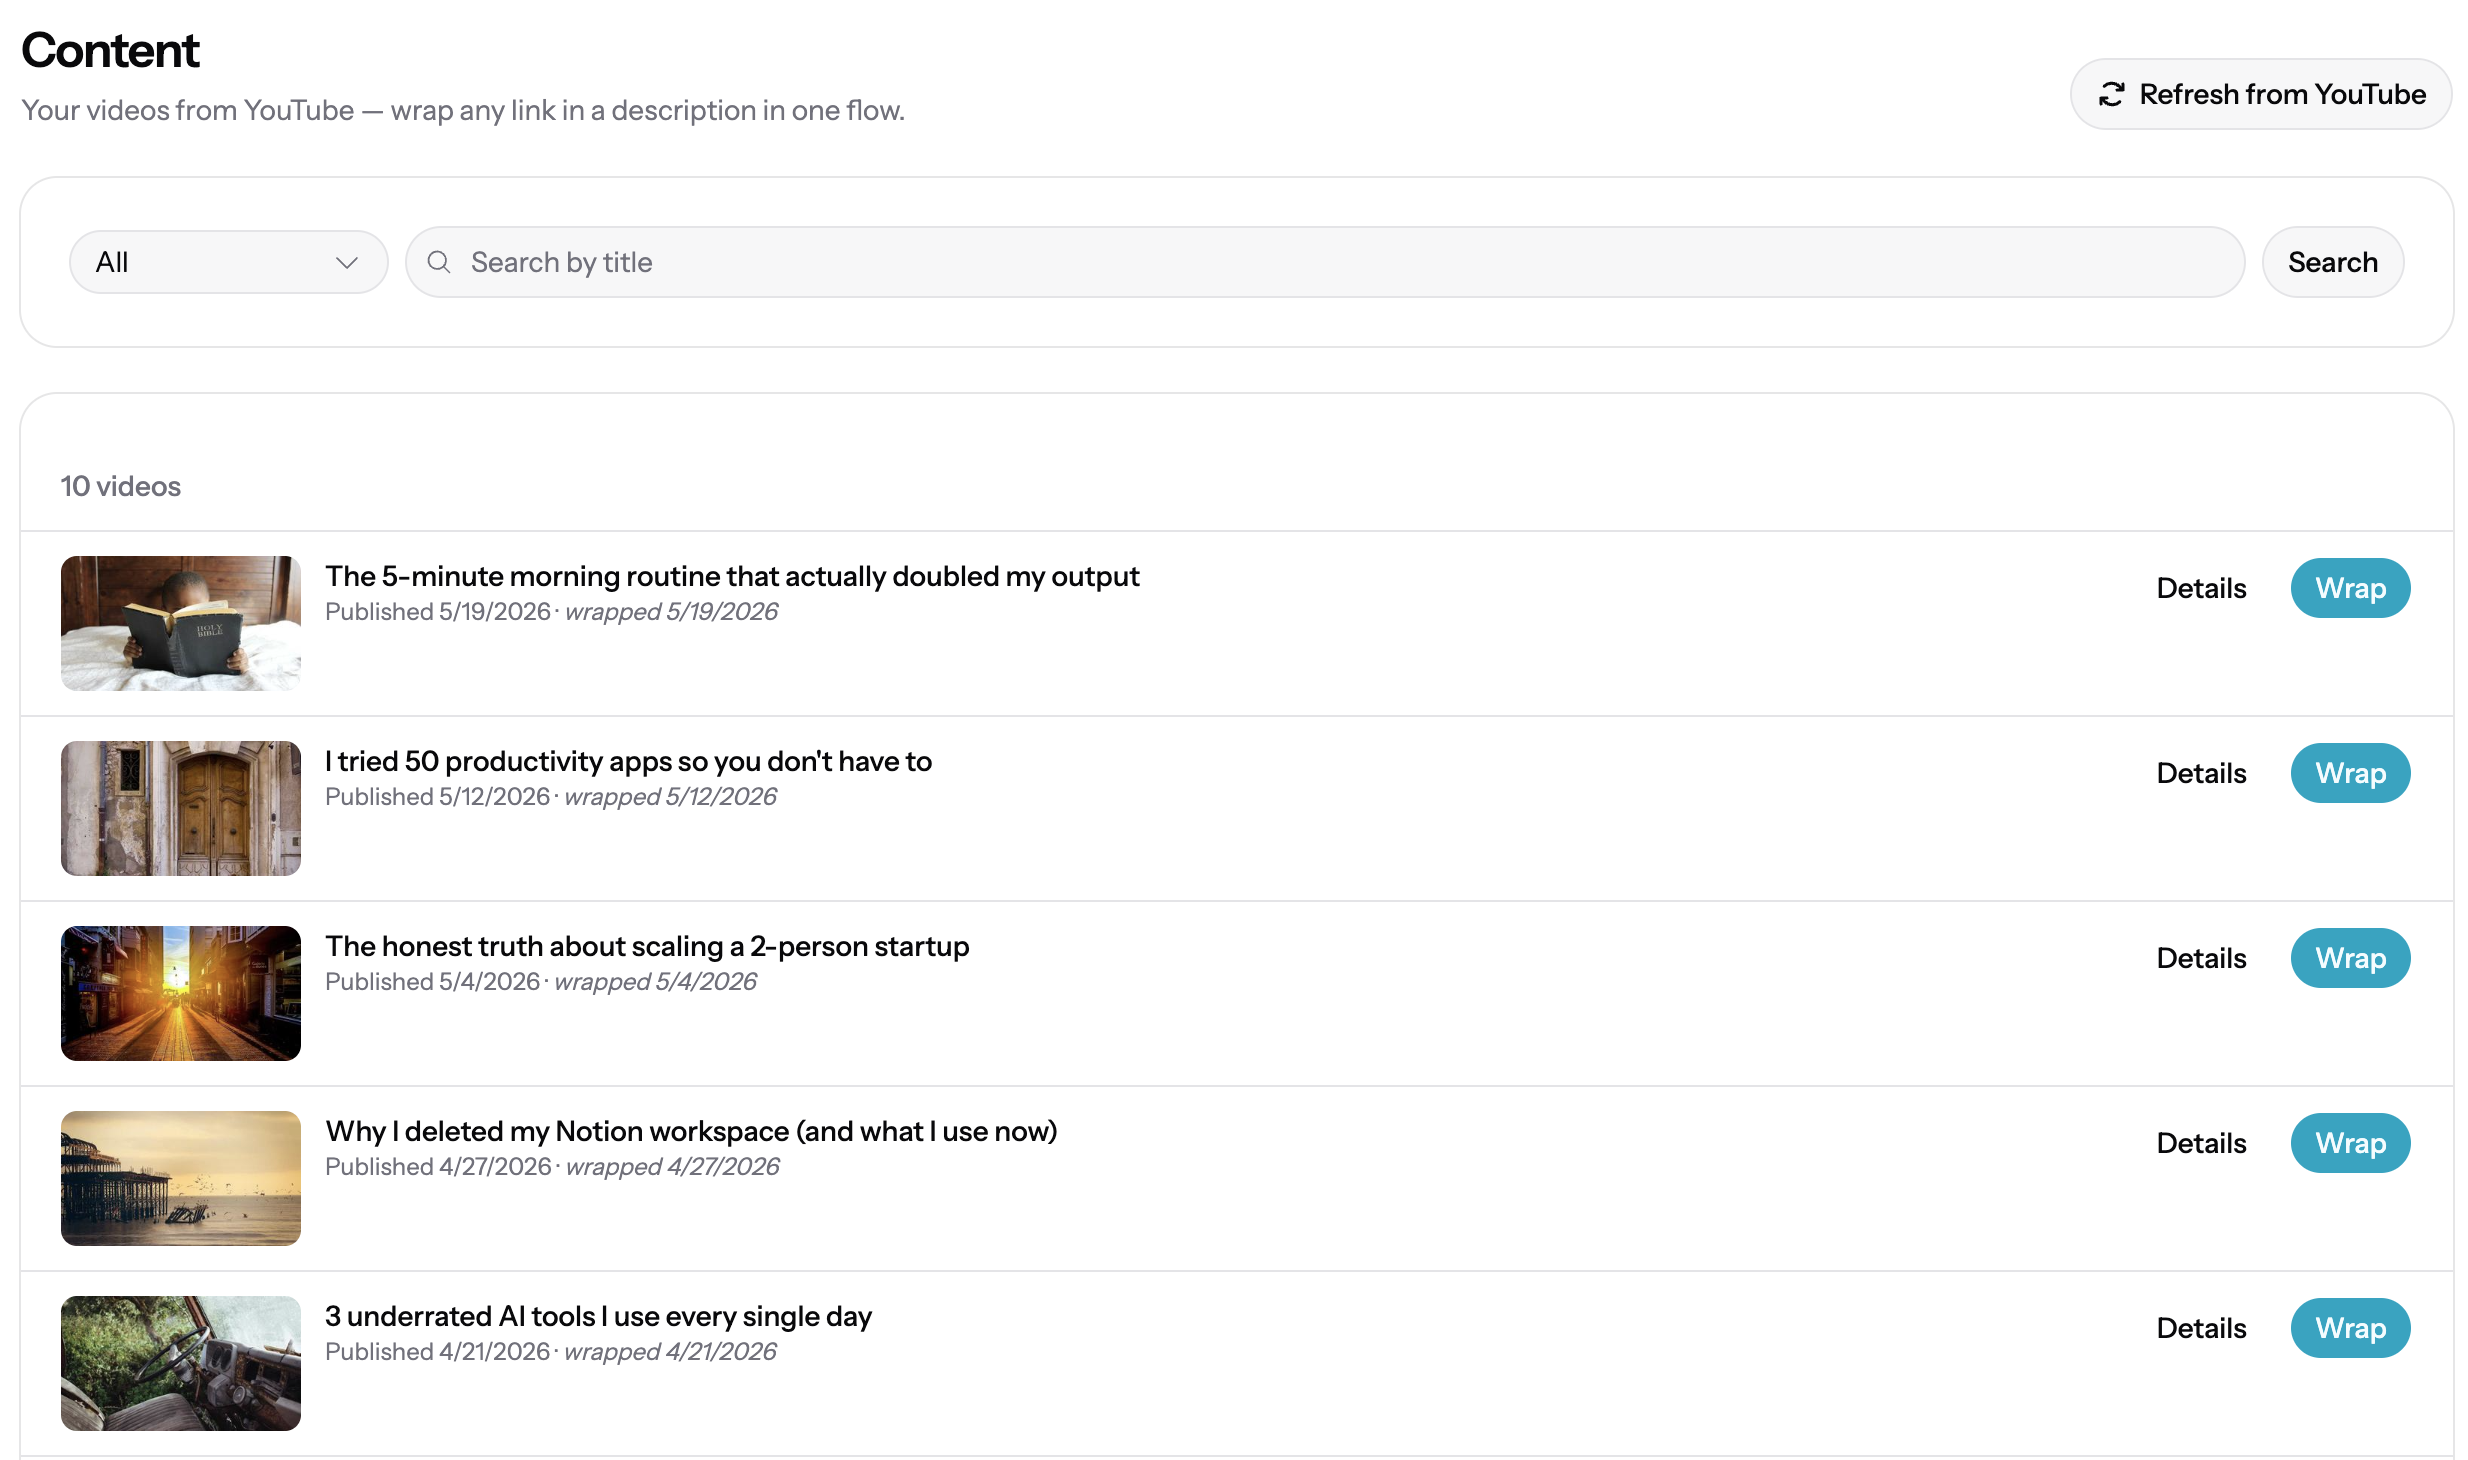Open Details for Notion workspace video
The image size is (2468, 1460).
(2201, 1143)
